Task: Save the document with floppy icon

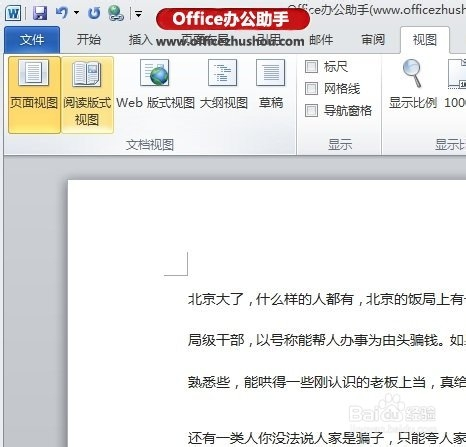Action: 40,13
